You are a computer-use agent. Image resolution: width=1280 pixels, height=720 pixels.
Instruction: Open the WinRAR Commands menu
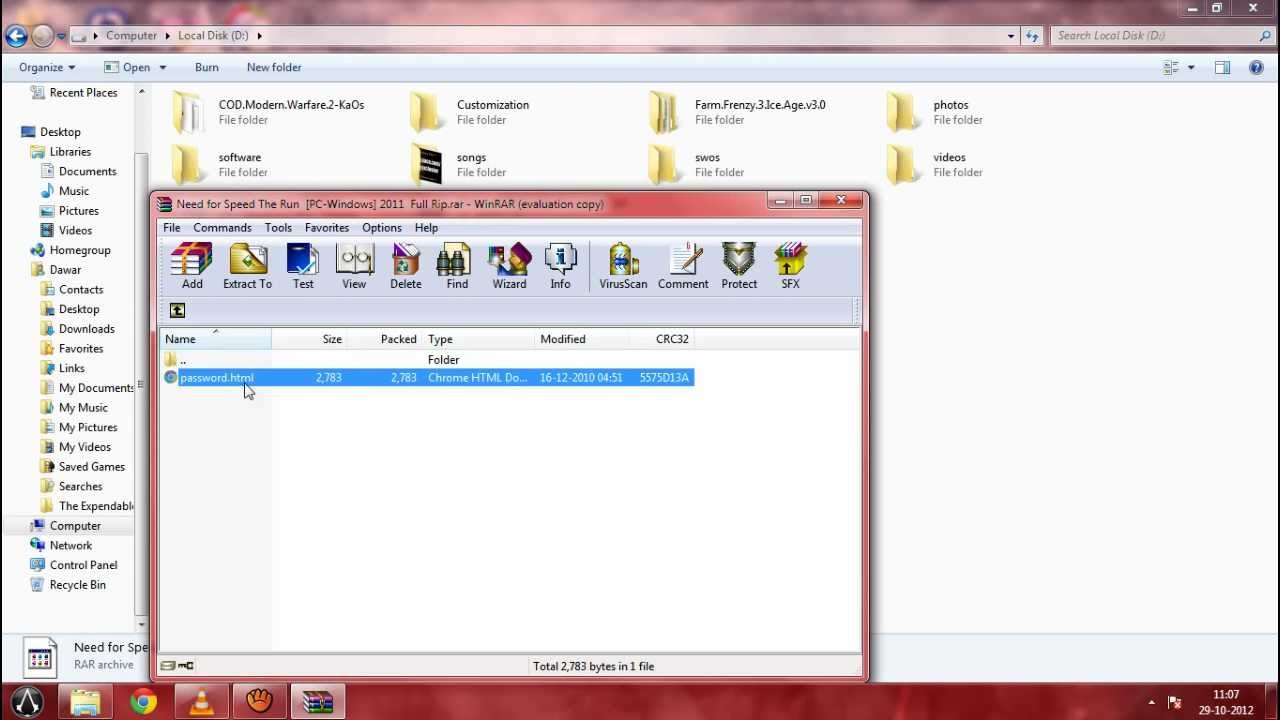coord(222,228)
